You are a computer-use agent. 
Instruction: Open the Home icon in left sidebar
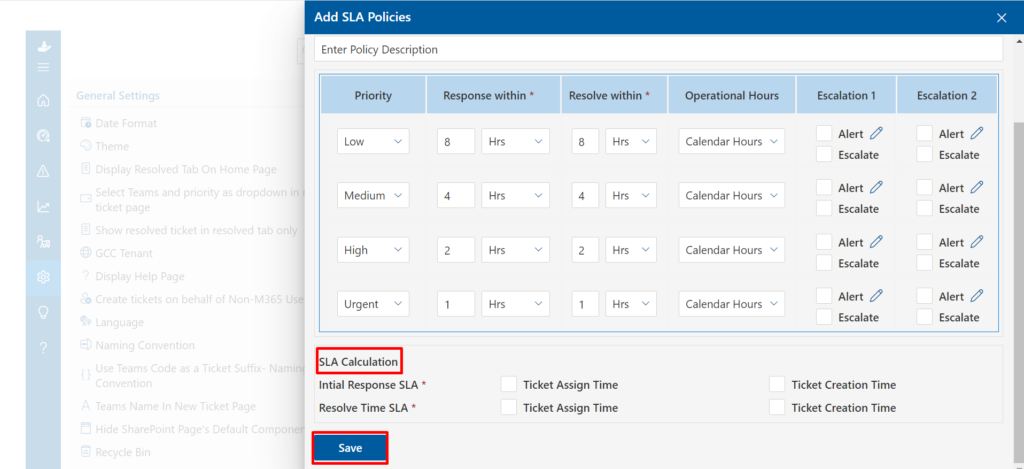pyautogui.click(x=43, y=100)
